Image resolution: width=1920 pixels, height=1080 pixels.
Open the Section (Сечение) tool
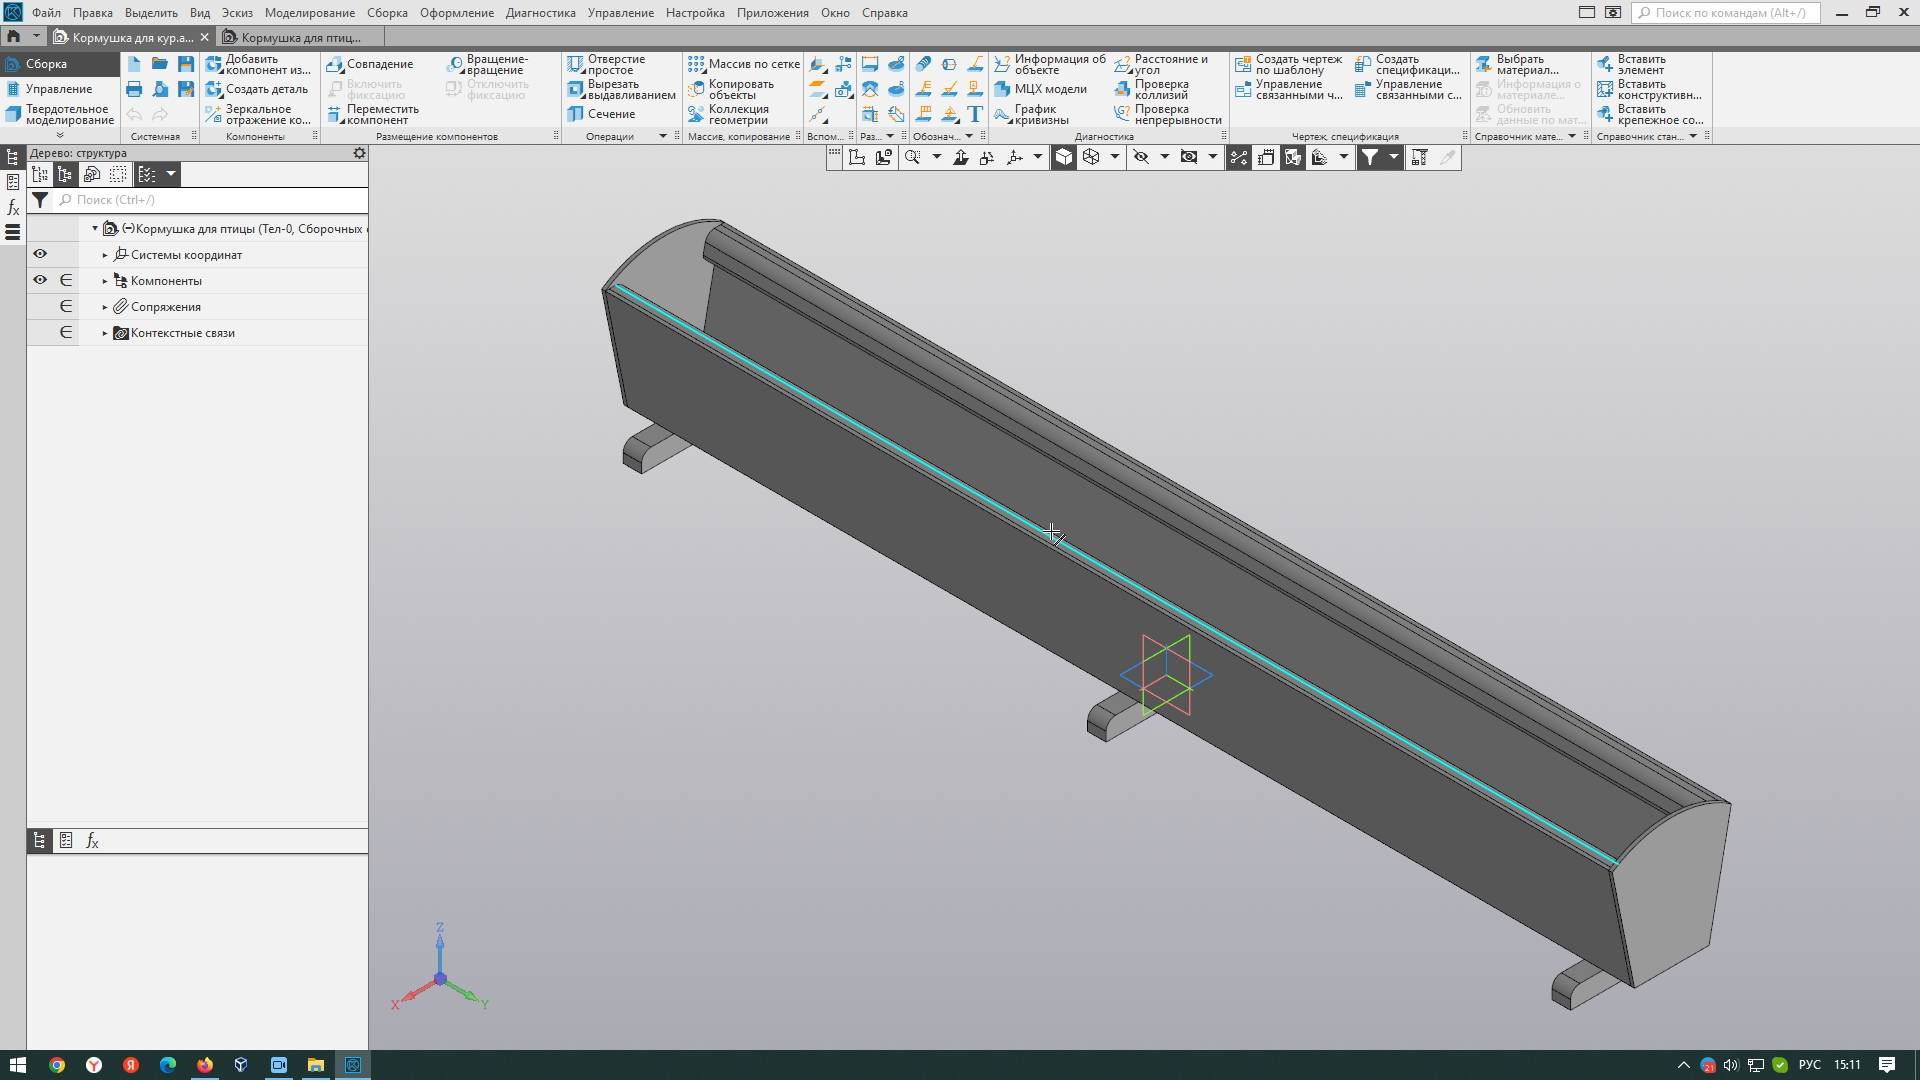coord(600,114)
